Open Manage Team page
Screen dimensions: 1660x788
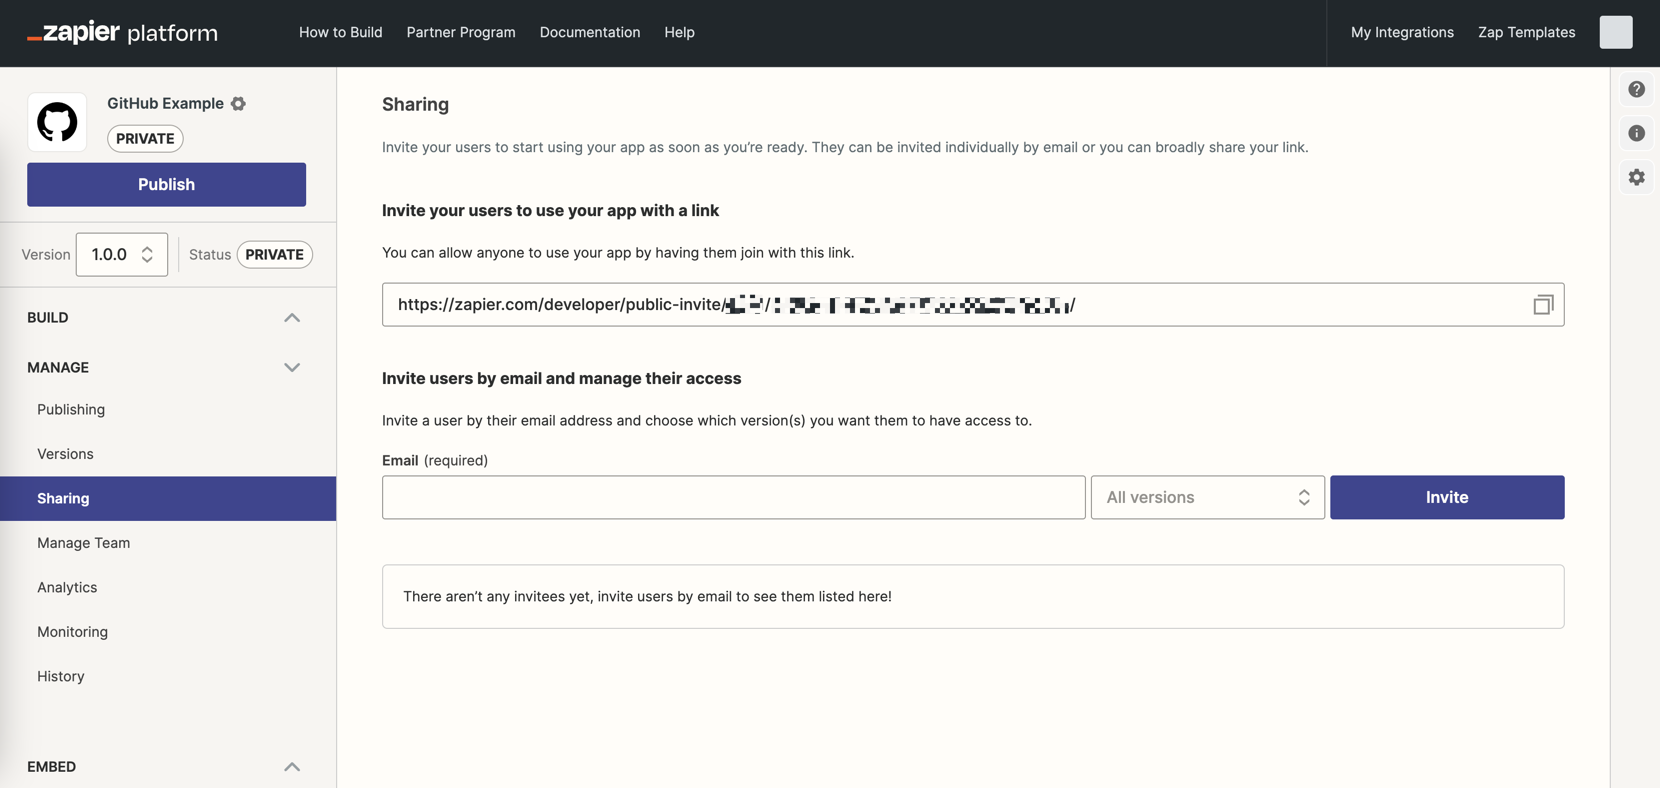[x=84, y=543]
